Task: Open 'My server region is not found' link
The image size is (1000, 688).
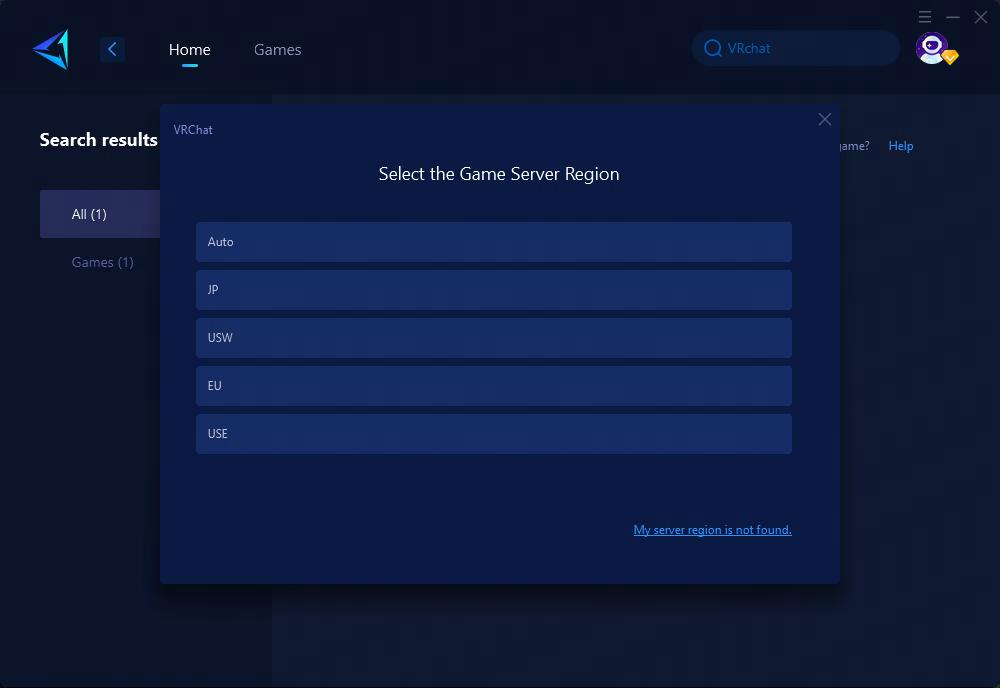Action: [x=712, y=530]
